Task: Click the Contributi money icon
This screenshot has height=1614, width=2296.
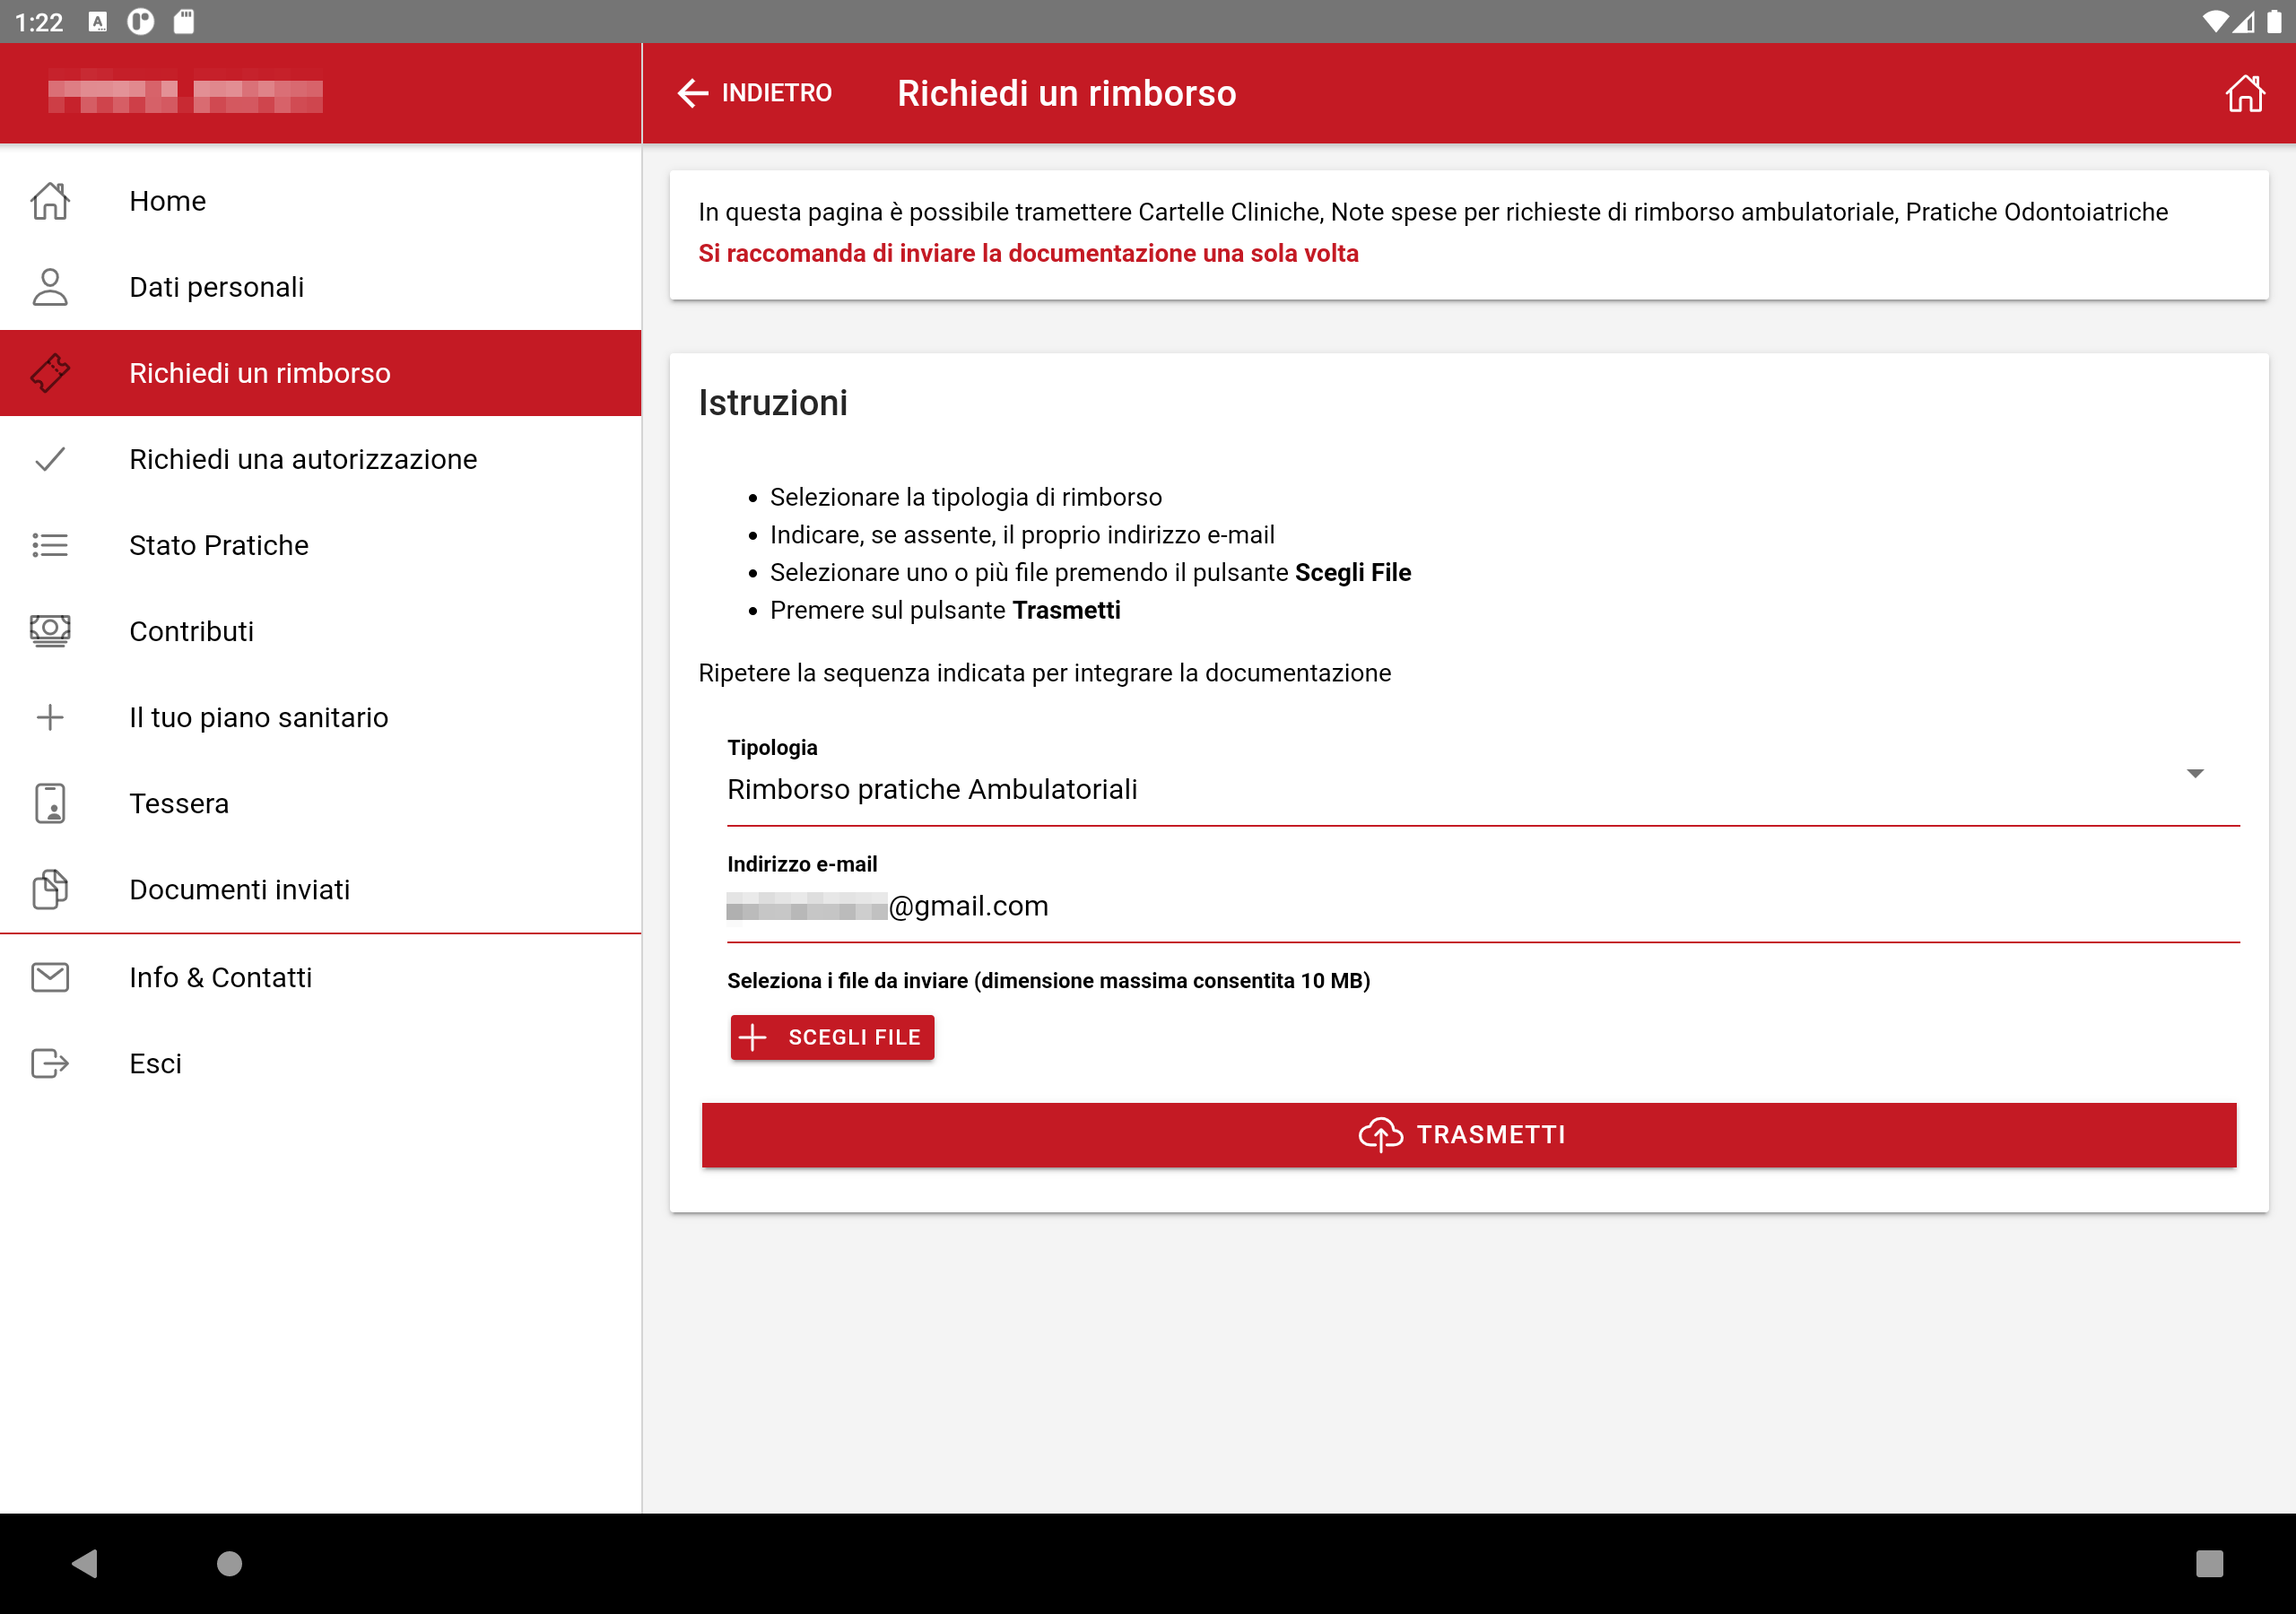Action: 50,631
